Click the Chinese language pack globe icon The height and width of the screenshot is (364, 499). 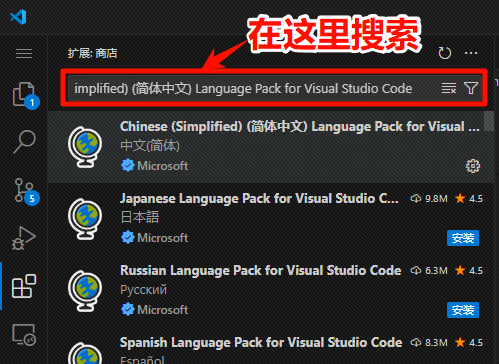pyautogui.click(x=85, y=147)
